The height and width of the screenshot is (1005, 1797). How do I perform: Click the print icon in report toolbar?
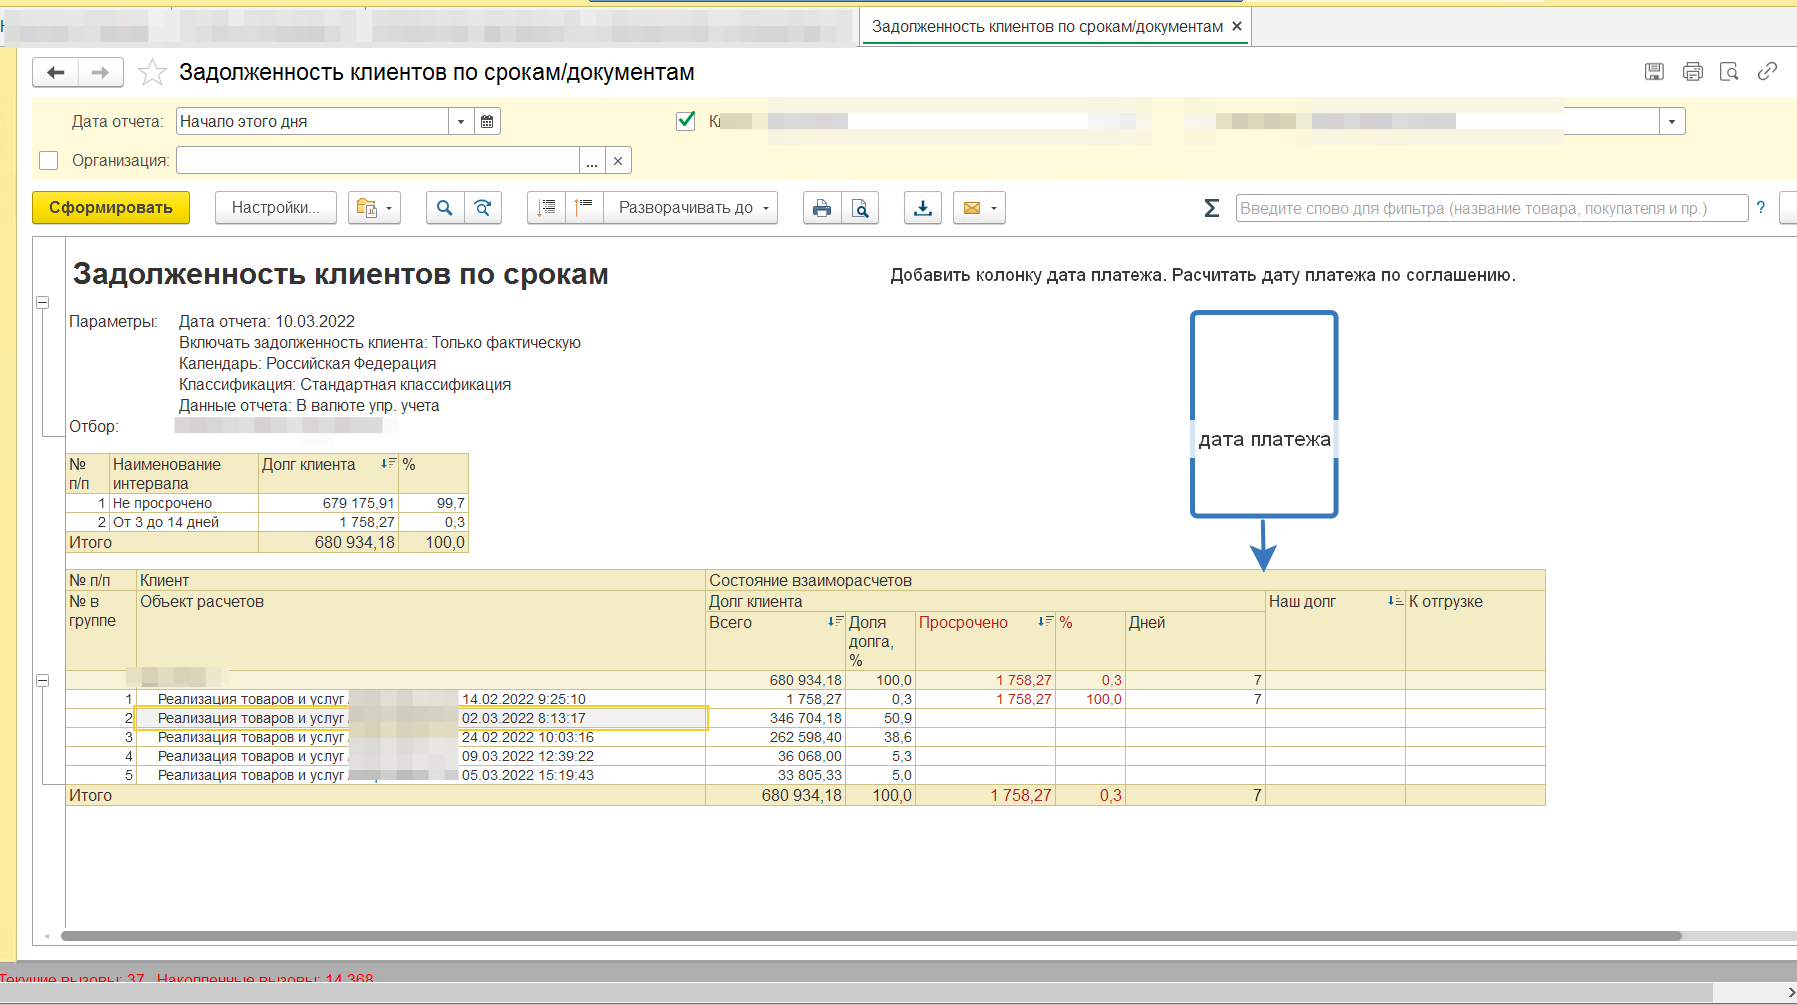(x=821, y=208)
